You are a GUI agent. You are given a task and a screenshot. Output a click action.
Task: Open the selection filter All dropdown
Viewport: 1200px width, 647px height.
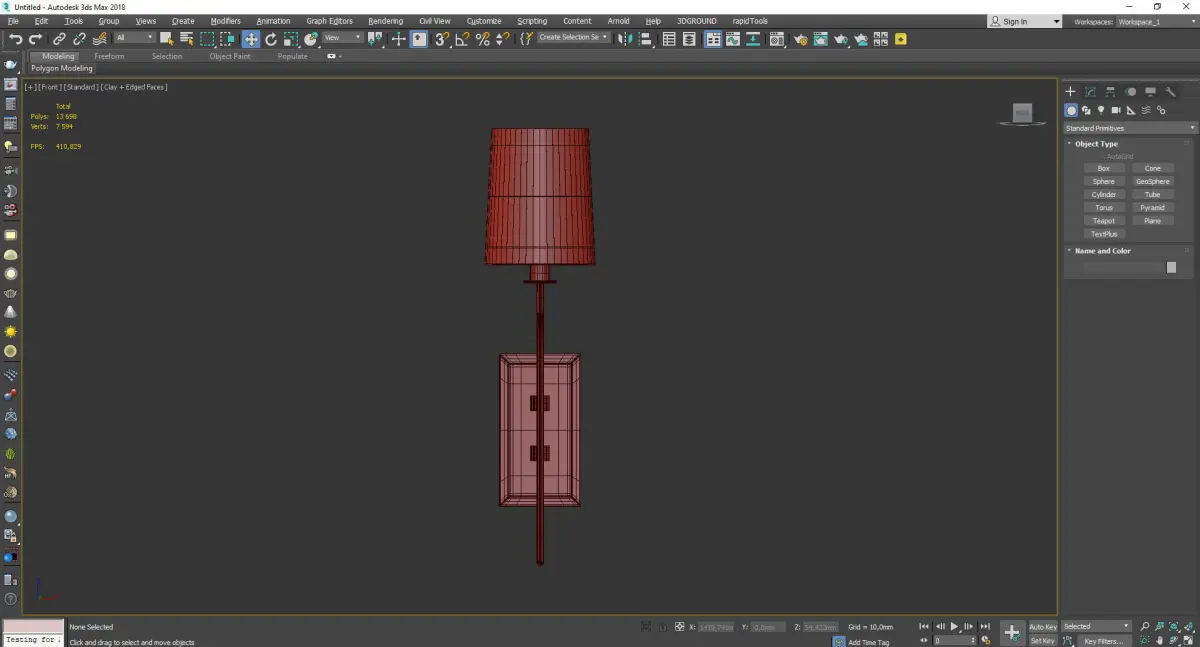click(134, 38)
